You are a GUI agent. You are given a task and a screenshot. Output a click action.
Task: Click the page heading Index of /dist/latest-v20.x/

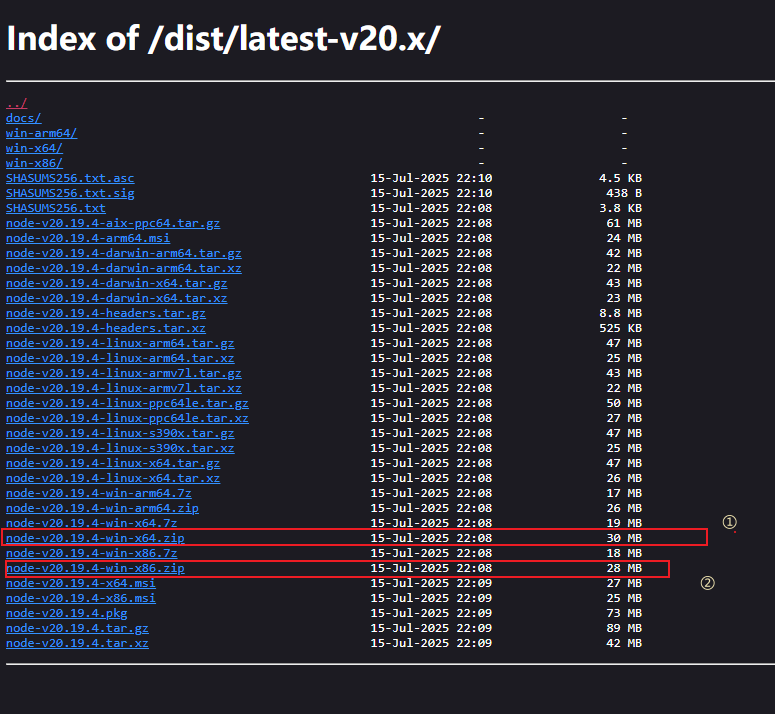tap(223, 39)
